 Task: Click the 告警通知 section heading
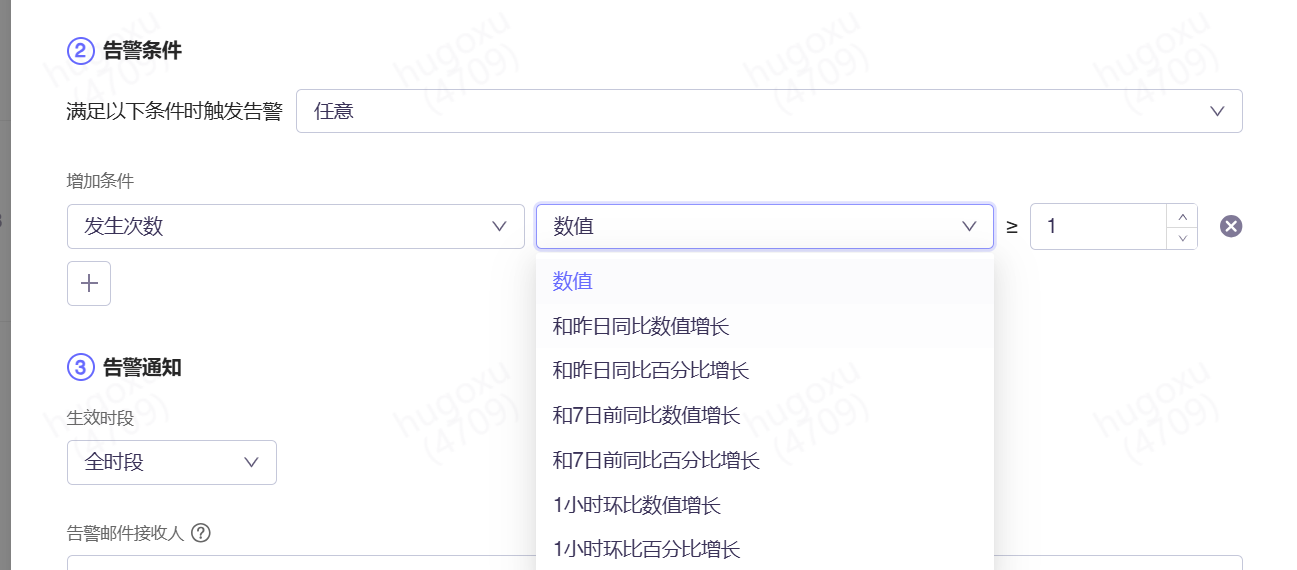(x=142, y=367)
